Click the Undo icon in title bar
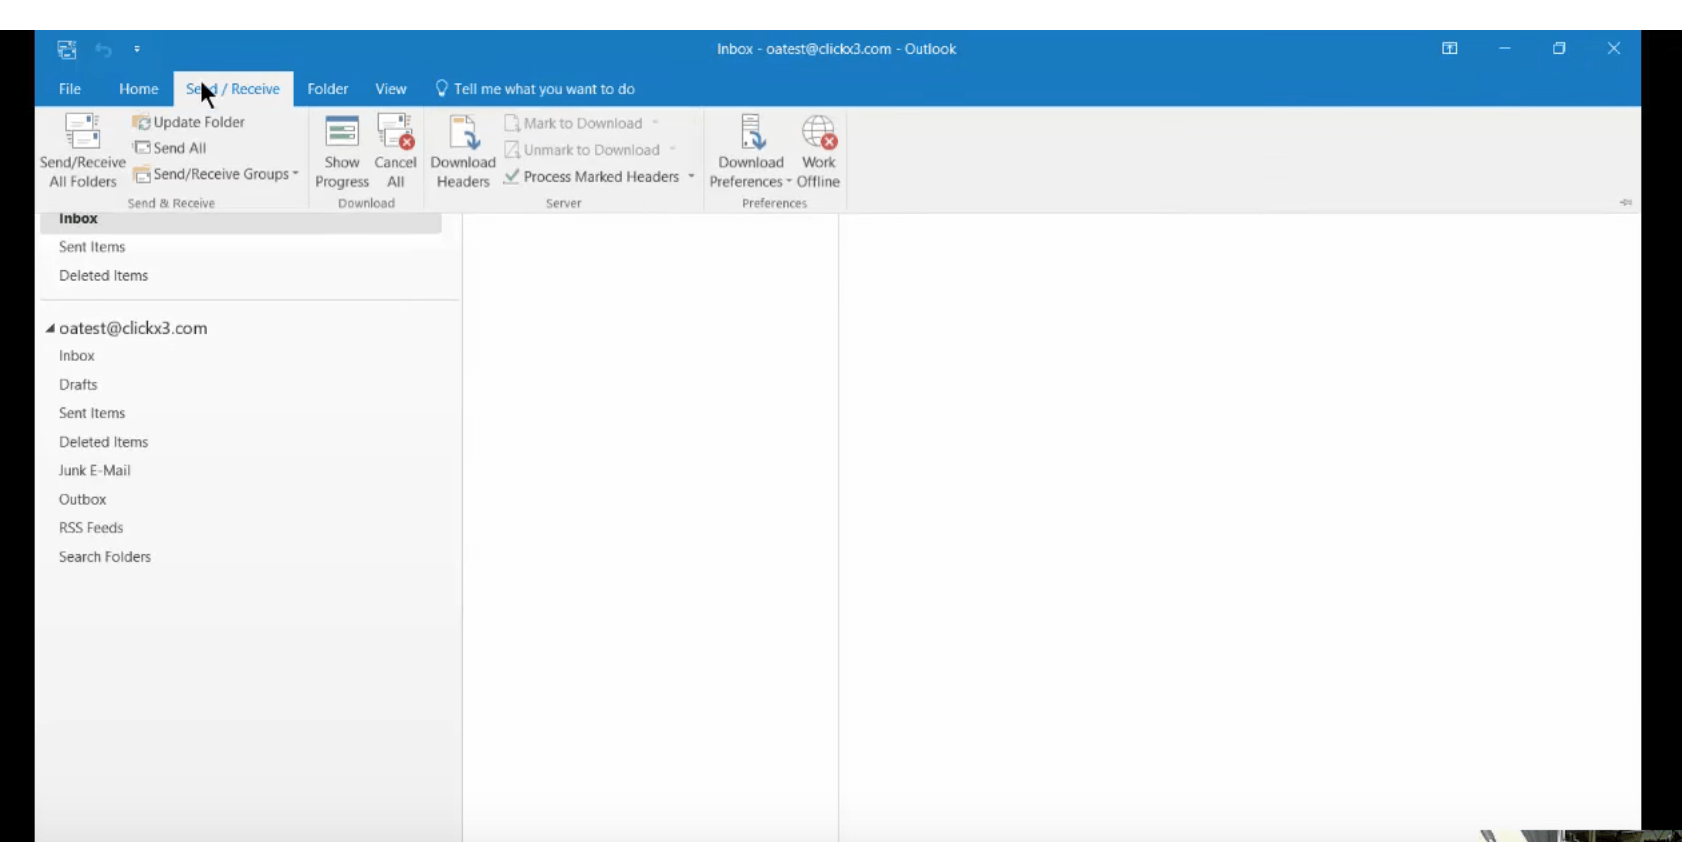The width and height of the screenshot is (1682, 842). pyautogui.click(x=103, y=49)
